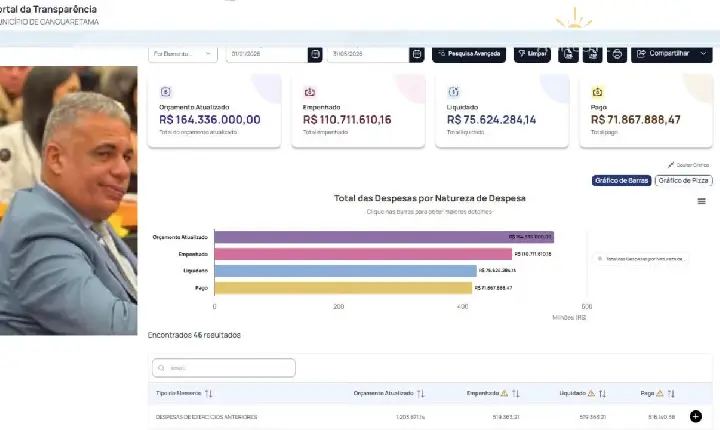
Task: Click the Pesquisa Avançada button
Action: [469, 54]
